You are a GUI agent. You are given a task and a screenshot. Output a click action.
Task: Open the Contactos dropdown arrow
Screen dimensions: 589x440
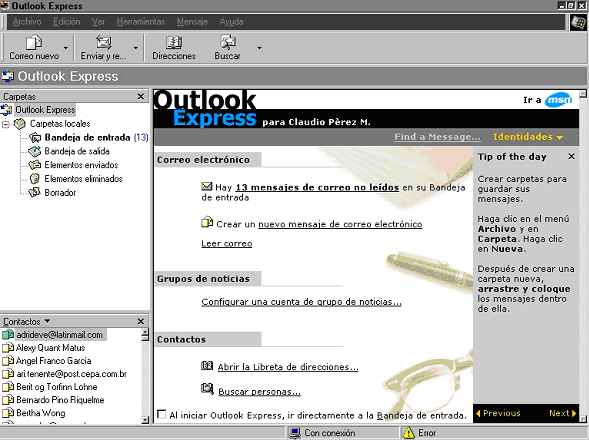click(x=47, y=321)
